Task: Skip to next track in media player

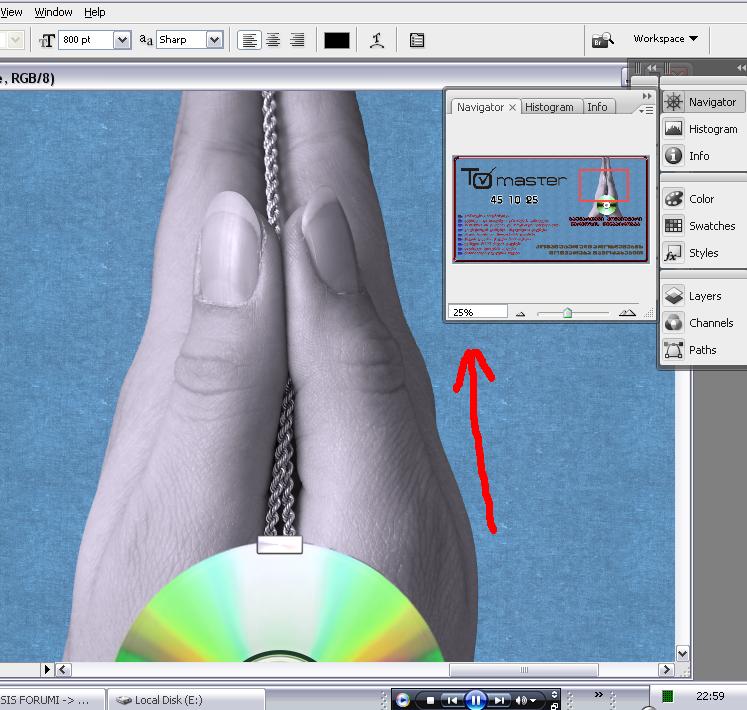Action: point(499,700)
